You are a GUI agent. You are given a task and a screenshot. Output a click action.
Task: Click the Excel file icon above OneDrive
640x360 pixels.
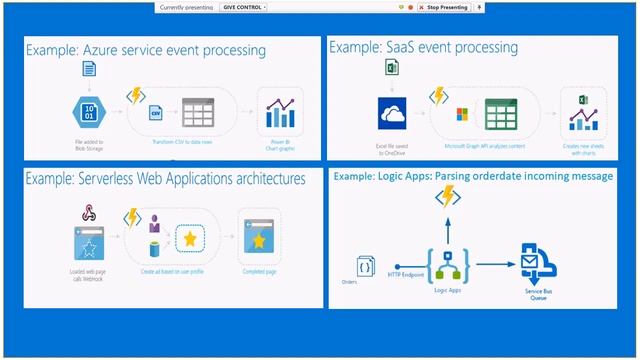click(x=392, y=67)
